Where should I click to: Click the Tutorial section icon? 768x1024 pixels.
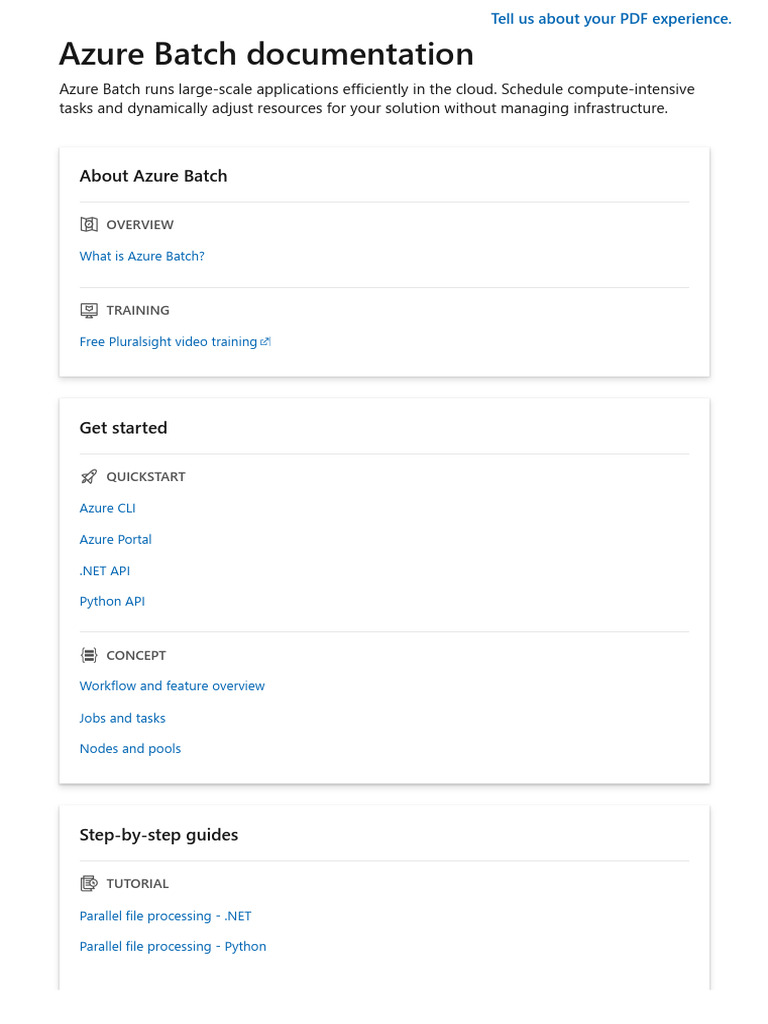click(x=89, y=884)
